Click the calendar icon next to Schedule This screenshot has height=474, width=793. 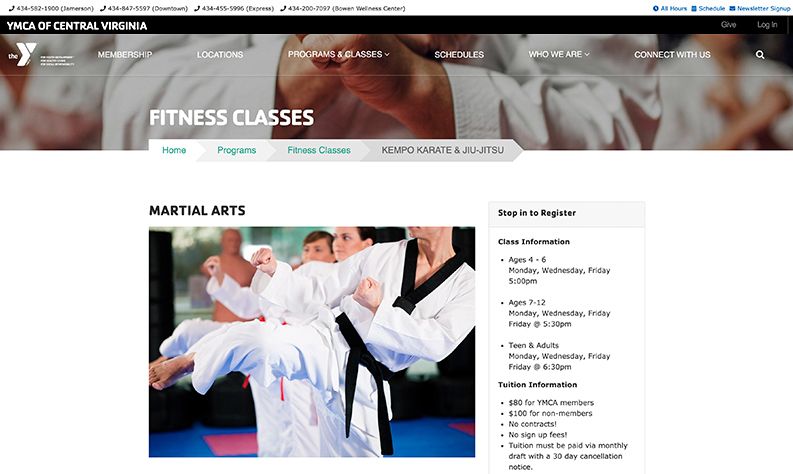(694, 9)
